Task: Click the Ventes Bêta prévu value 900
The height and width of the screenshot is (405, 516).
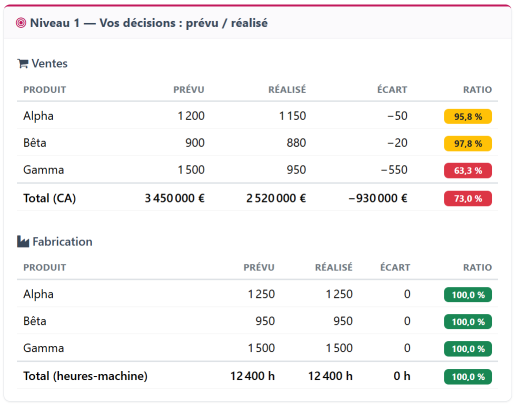Action: click(195, 143)
